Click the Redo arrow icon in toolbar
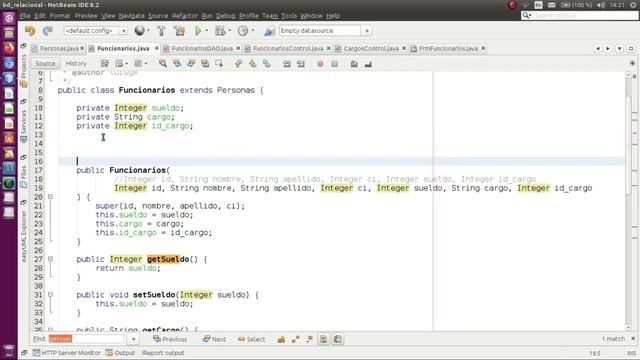 tap(48, 31)
